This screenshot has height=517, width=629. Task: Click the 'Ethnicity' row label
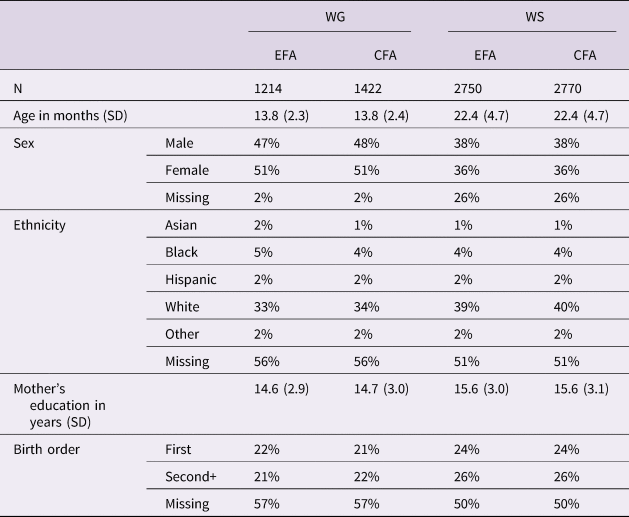tap(39, 226)
